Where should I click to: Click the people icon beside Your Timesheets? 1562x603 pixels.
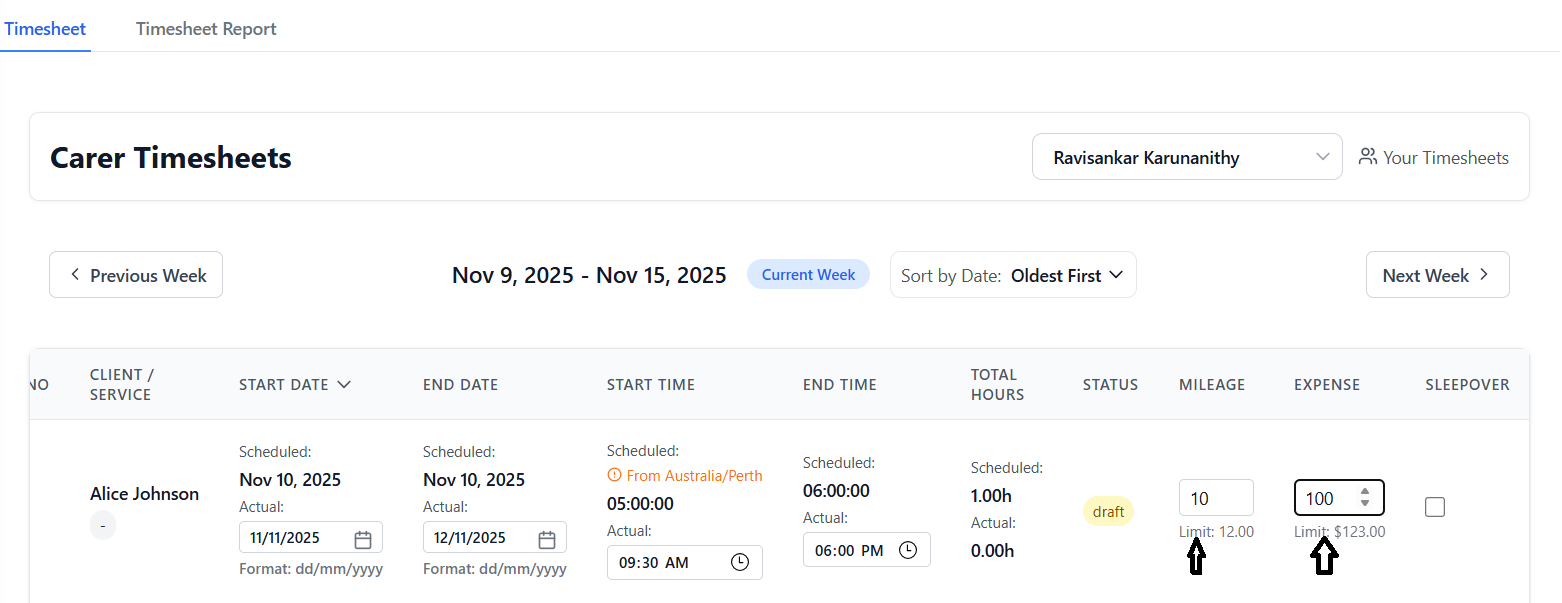coord(1367,157)
